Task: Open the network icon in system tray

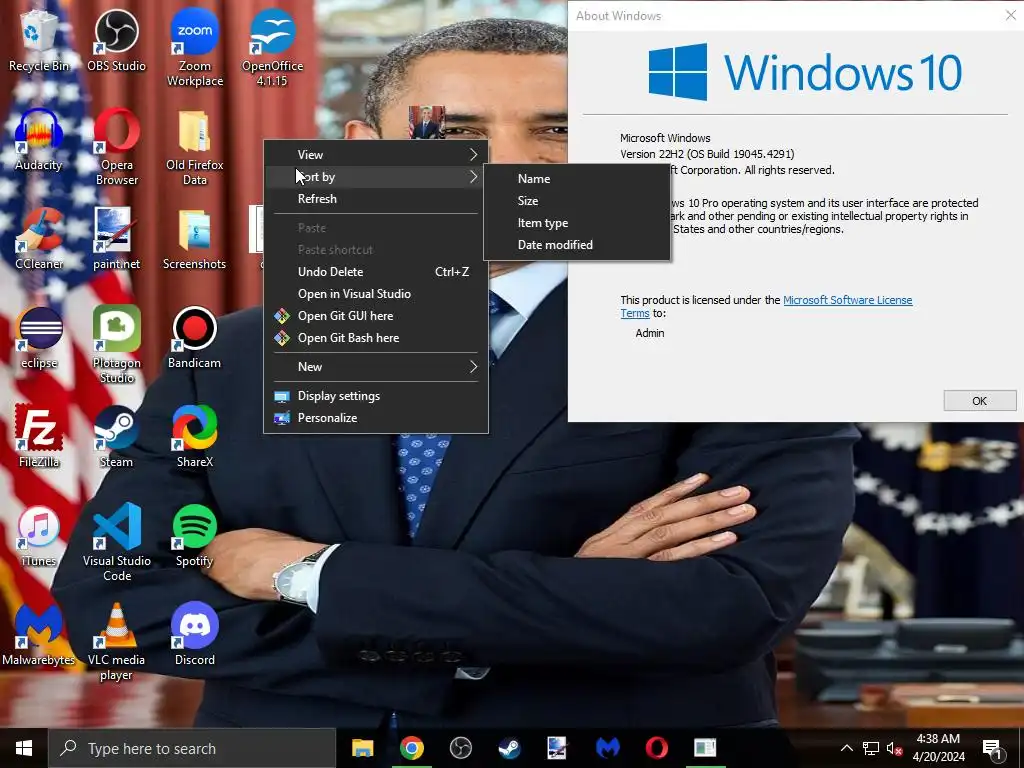Action: 871,748
